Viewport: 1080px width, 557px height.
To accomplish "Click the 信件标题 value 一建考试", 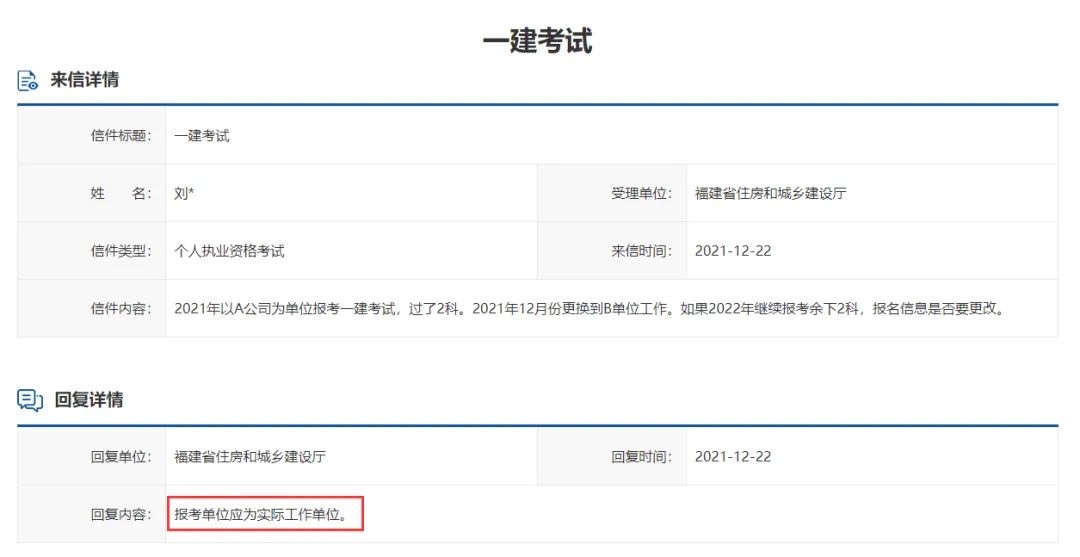I will [202, 136].
